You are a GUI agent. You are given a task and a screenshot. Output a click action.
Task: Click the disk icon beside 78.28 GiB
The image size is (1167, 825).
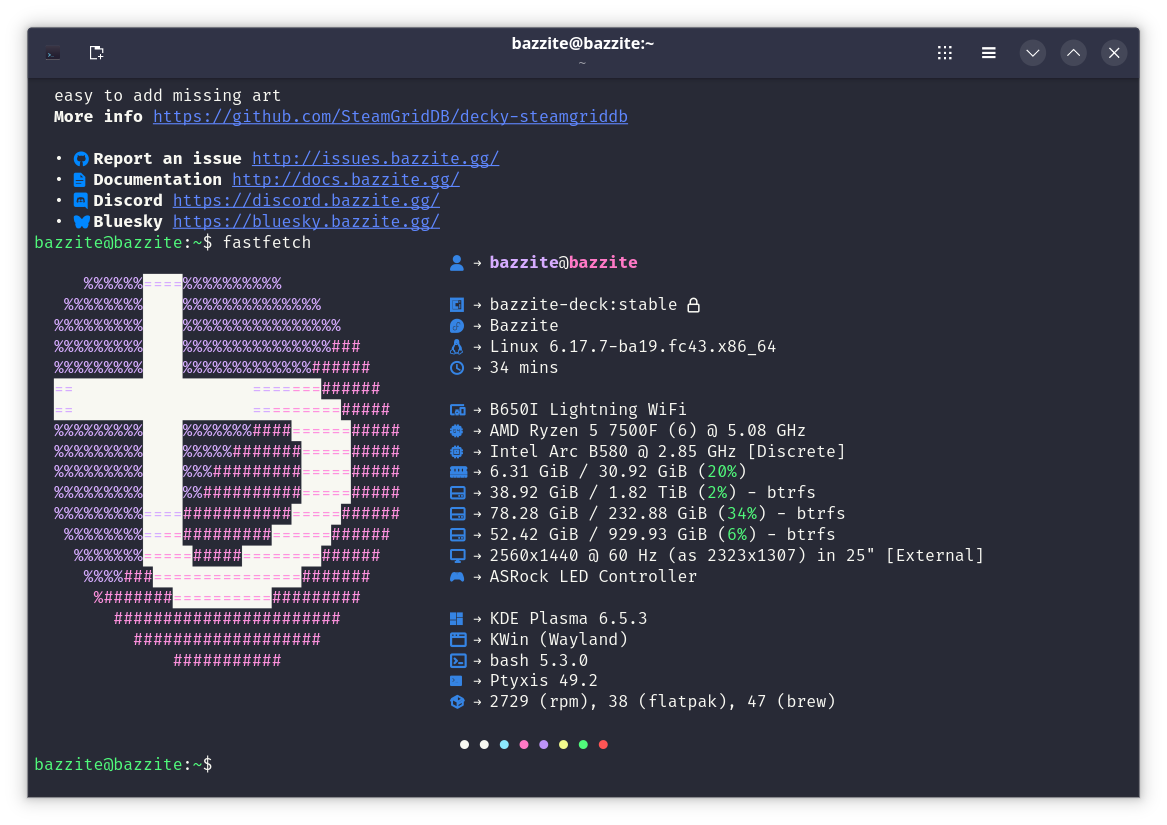[458, 514]
